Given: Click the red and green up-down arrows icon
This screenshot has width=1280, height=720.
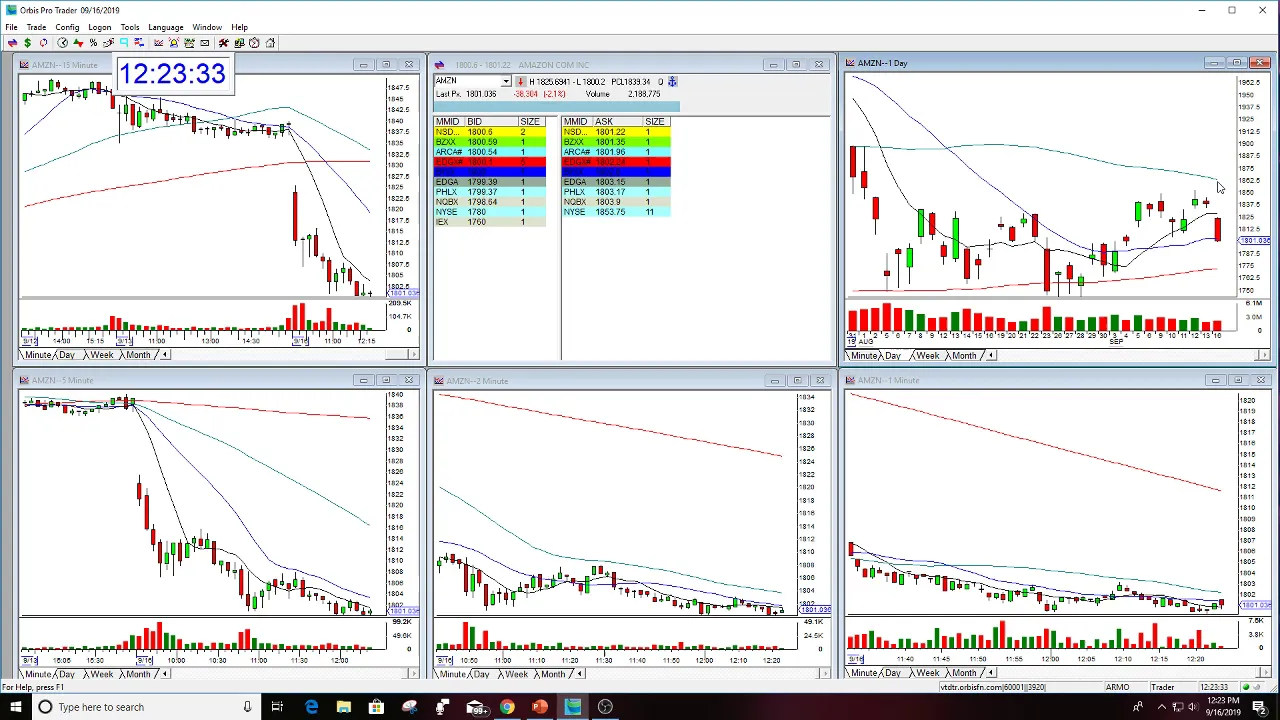Looking at the screenshot, I should pyautogui.click(x=78, y=43).
